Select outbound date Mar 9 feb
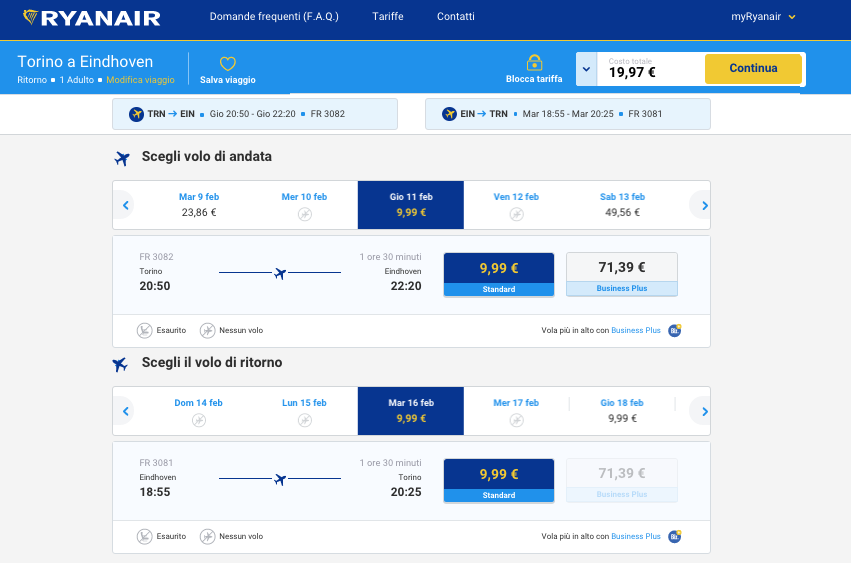851x563 pixels. (x=199, y=205)
